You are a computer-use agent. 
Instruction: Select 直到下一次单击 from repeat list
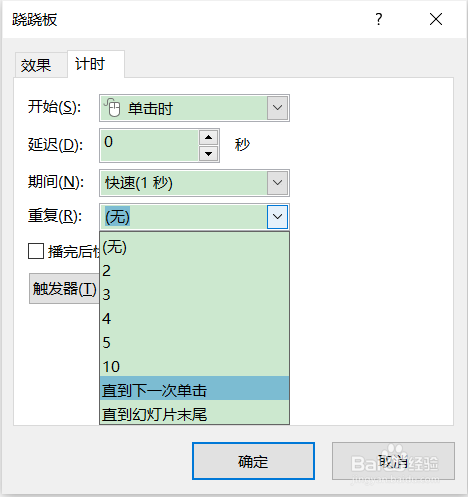point(194,388)
